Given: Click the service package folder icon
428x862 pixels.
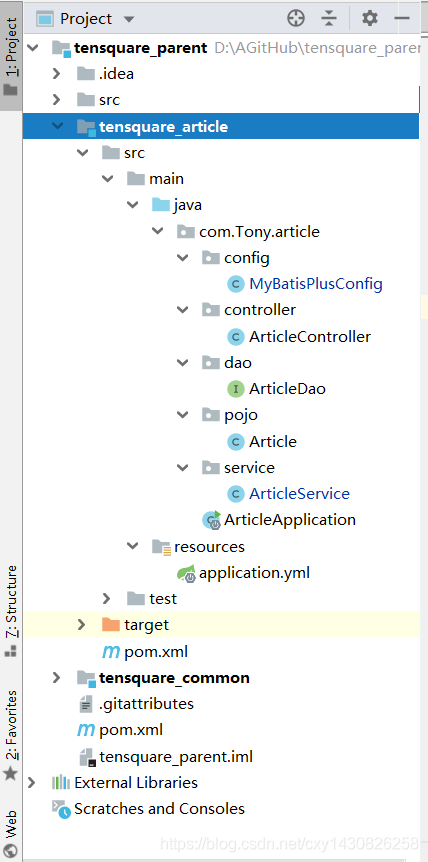Looking at the screenshot, I should (211, 467).
